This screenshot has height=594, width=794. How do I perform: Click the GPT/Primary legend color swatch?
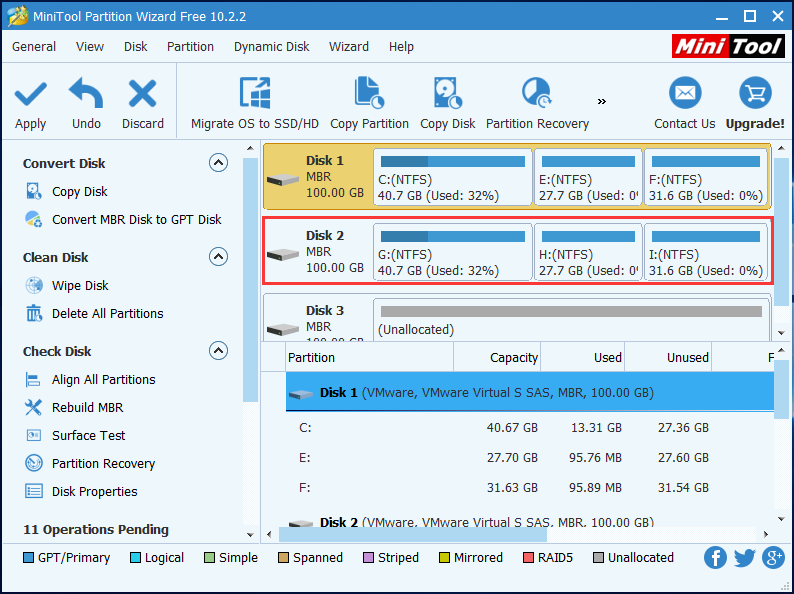pyautogui.click(x=28, y=558)
